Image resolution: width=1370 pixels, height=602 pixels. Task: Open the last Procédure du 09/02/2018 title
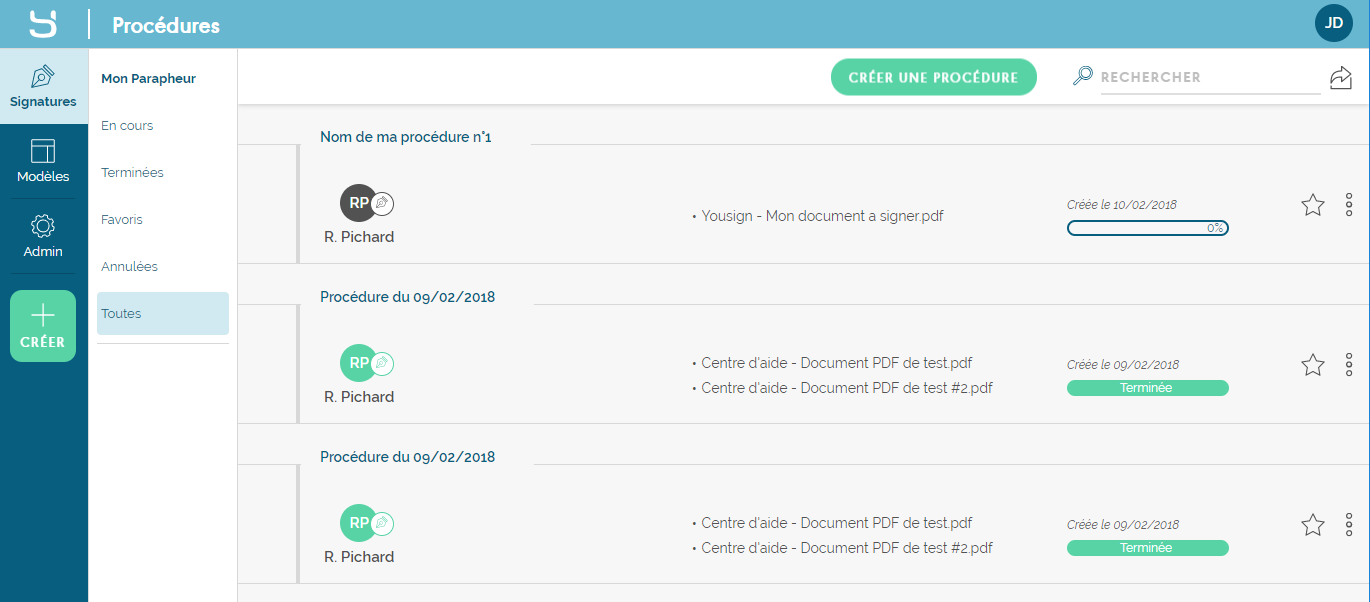(x=407, y=457)
